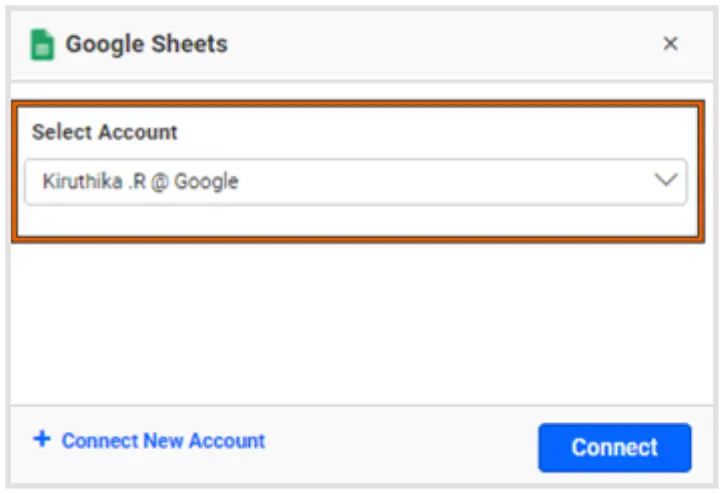Click the @ symbol in the selected account
The image size is (724, 494).
161,182
